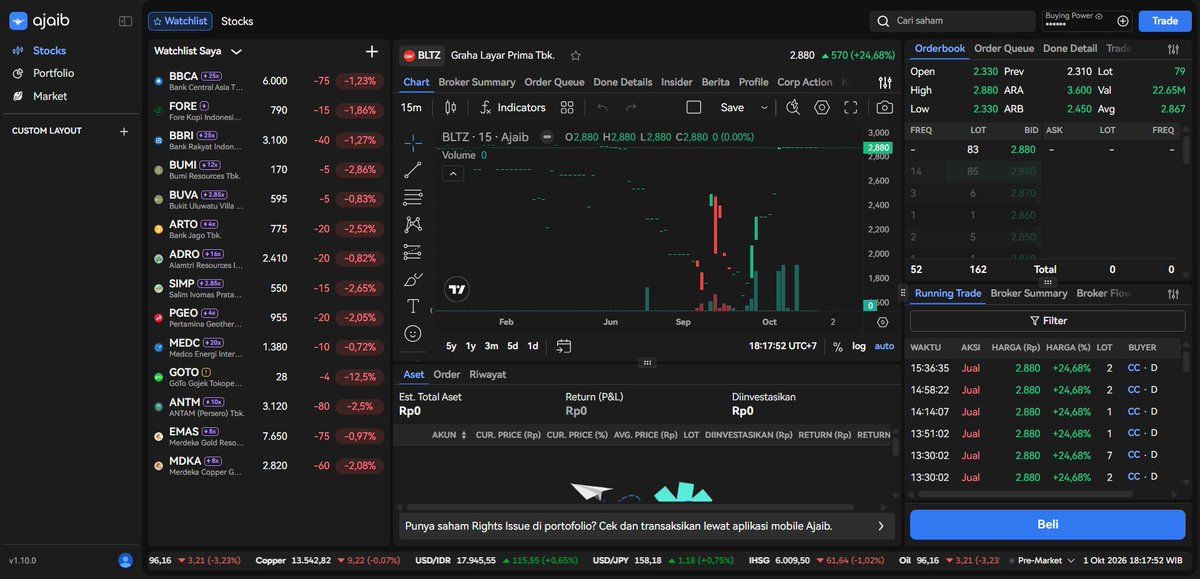Viewport: 1200px width, 579px height.
Task: Add a new custom layout
Action: point(124,131)
